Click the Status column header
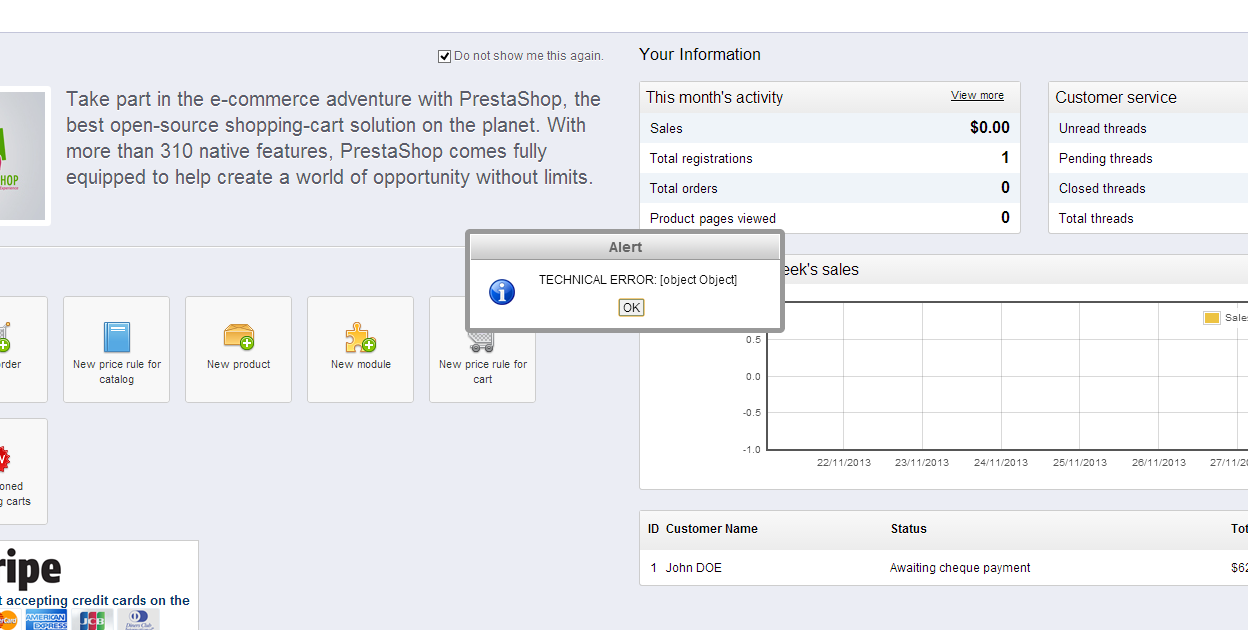This screenshot has width=1248, height=630. [x=909, y=529]
